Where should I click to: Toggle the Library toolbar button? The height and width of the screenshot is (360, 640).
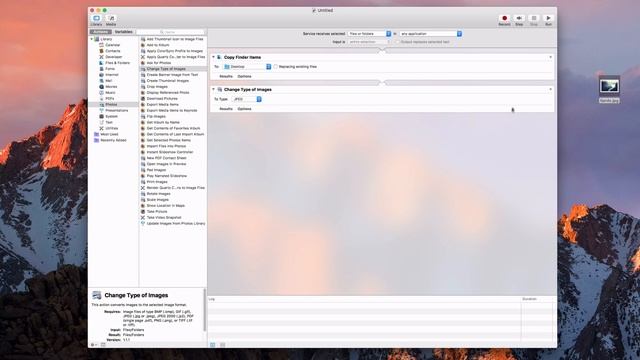[x=97, y=18]
